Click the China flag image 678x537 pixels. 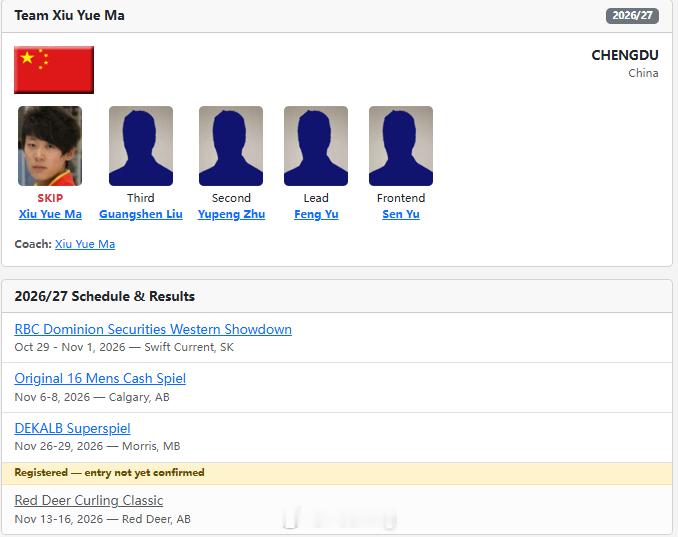tap(54, 70)
